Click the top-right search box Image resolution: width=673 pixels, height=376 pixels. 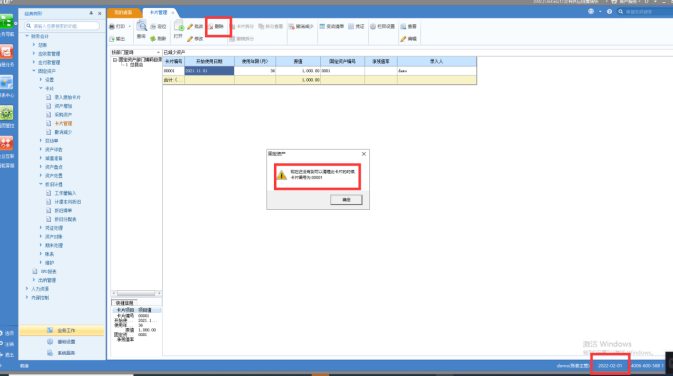[644, 12]
